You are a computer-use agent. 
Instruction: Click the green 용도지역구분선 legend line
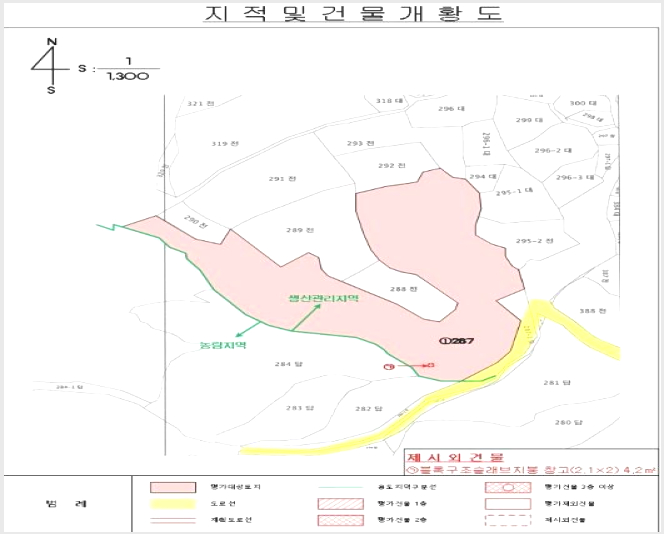point(340,487)
